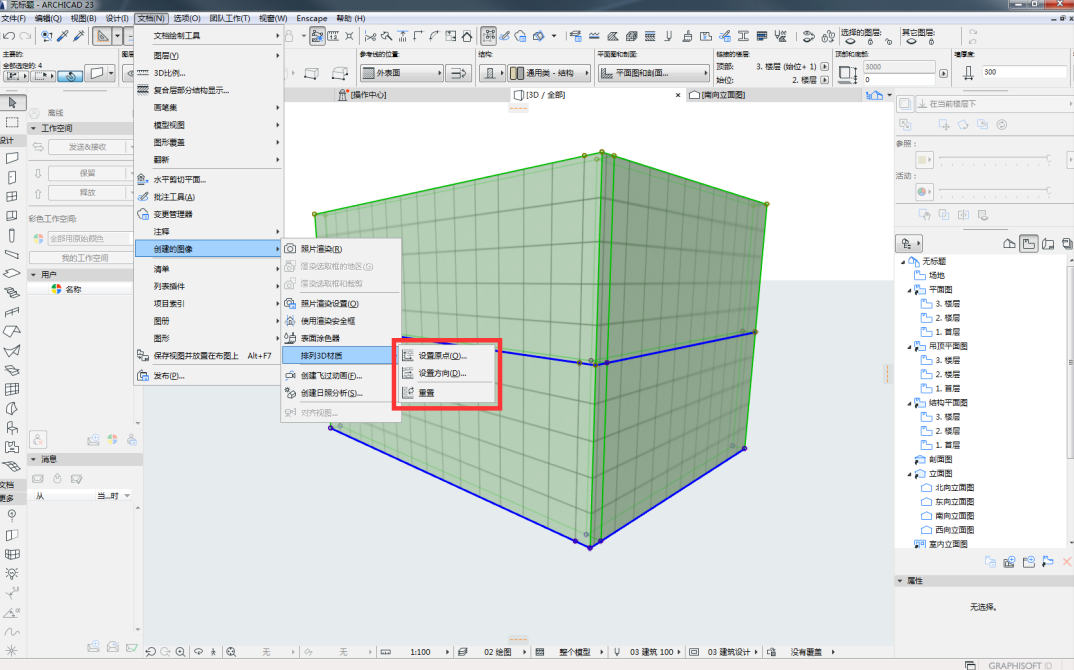Collapse the 工作空间 panel section

33,128
